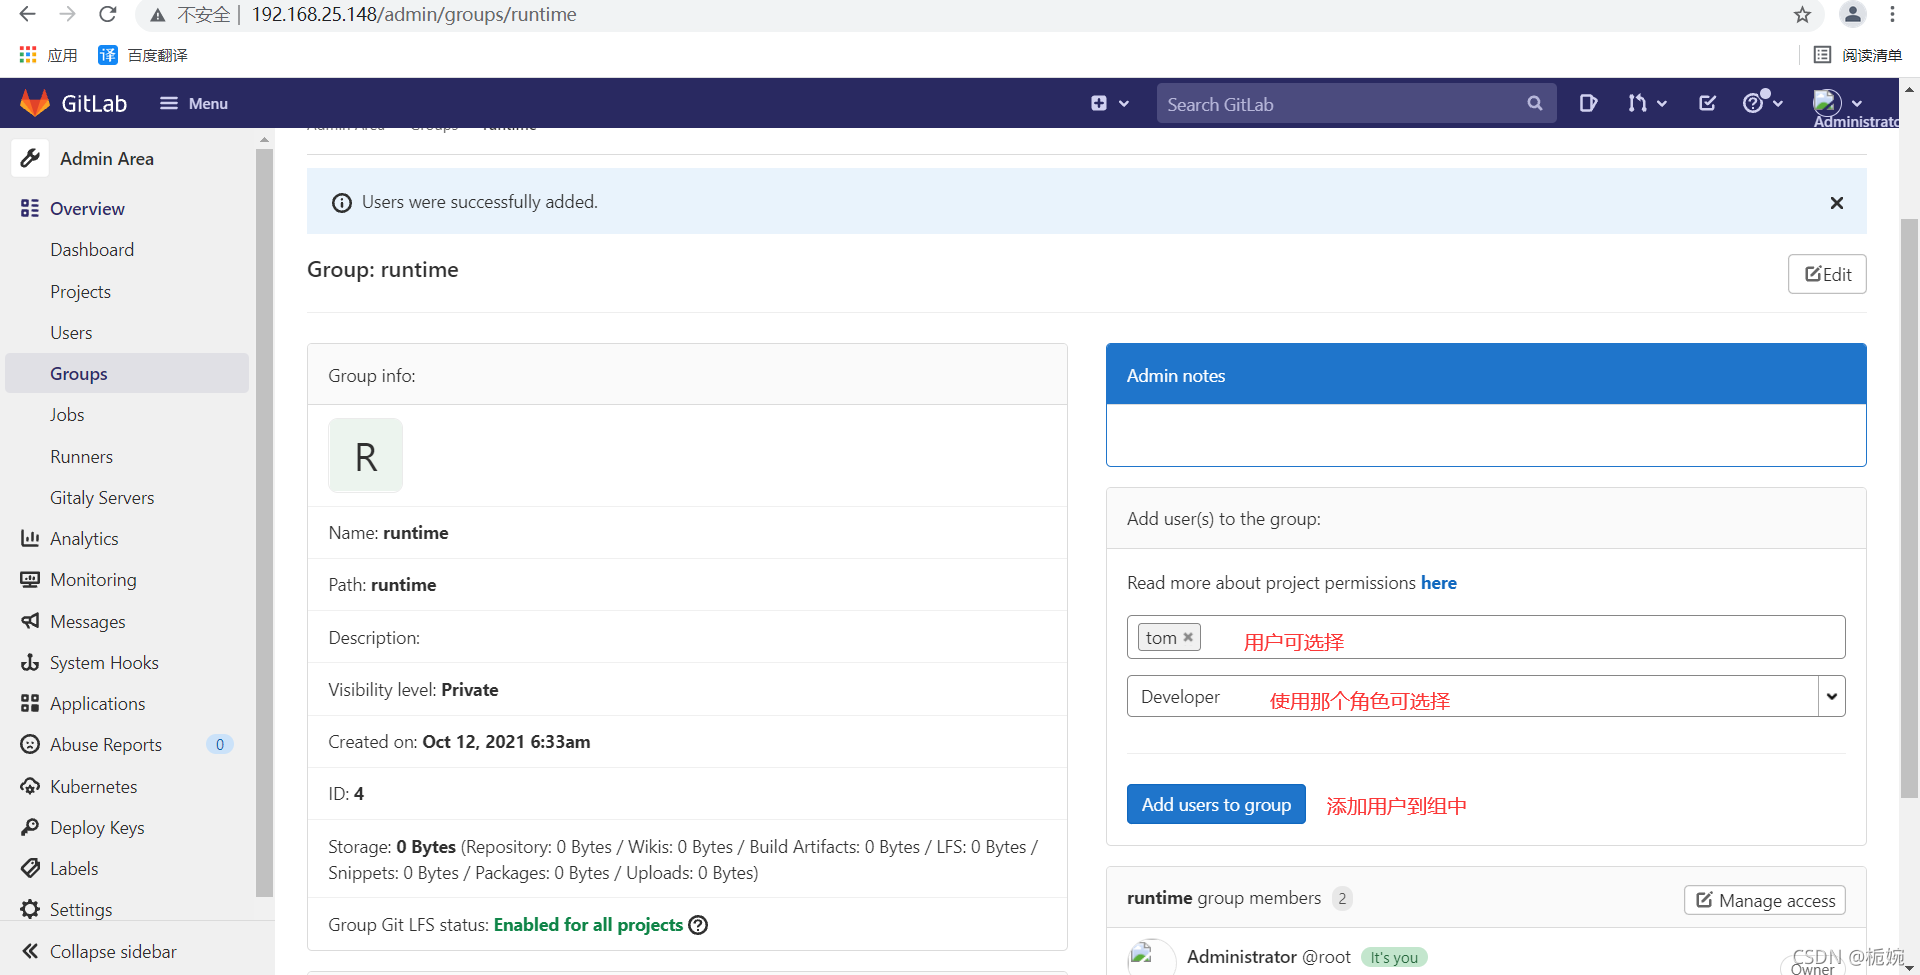Open the to-do list icon
Screen dimensions: 1920x975
pos(1707,103)
